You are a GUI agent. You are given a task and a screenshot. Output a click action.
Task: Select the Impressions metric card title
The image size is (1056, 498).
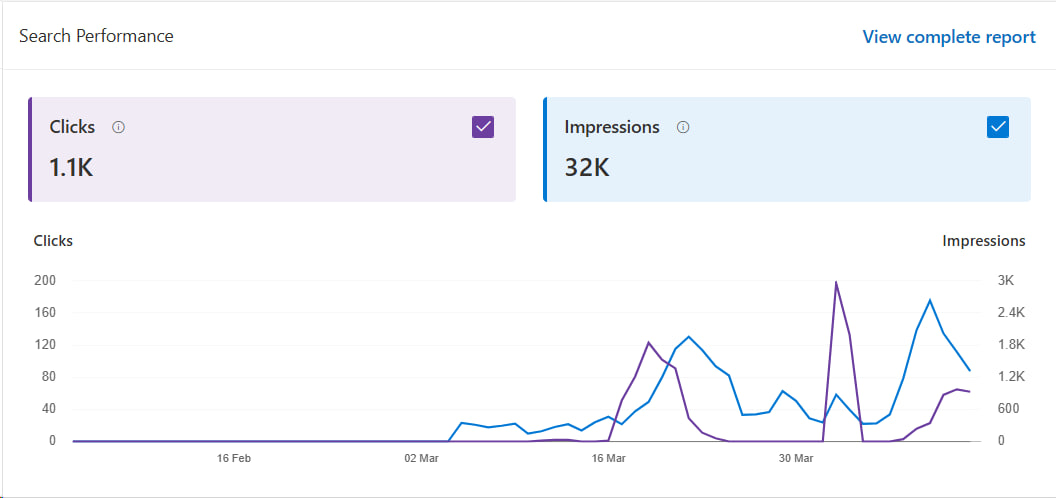[612, 127]
